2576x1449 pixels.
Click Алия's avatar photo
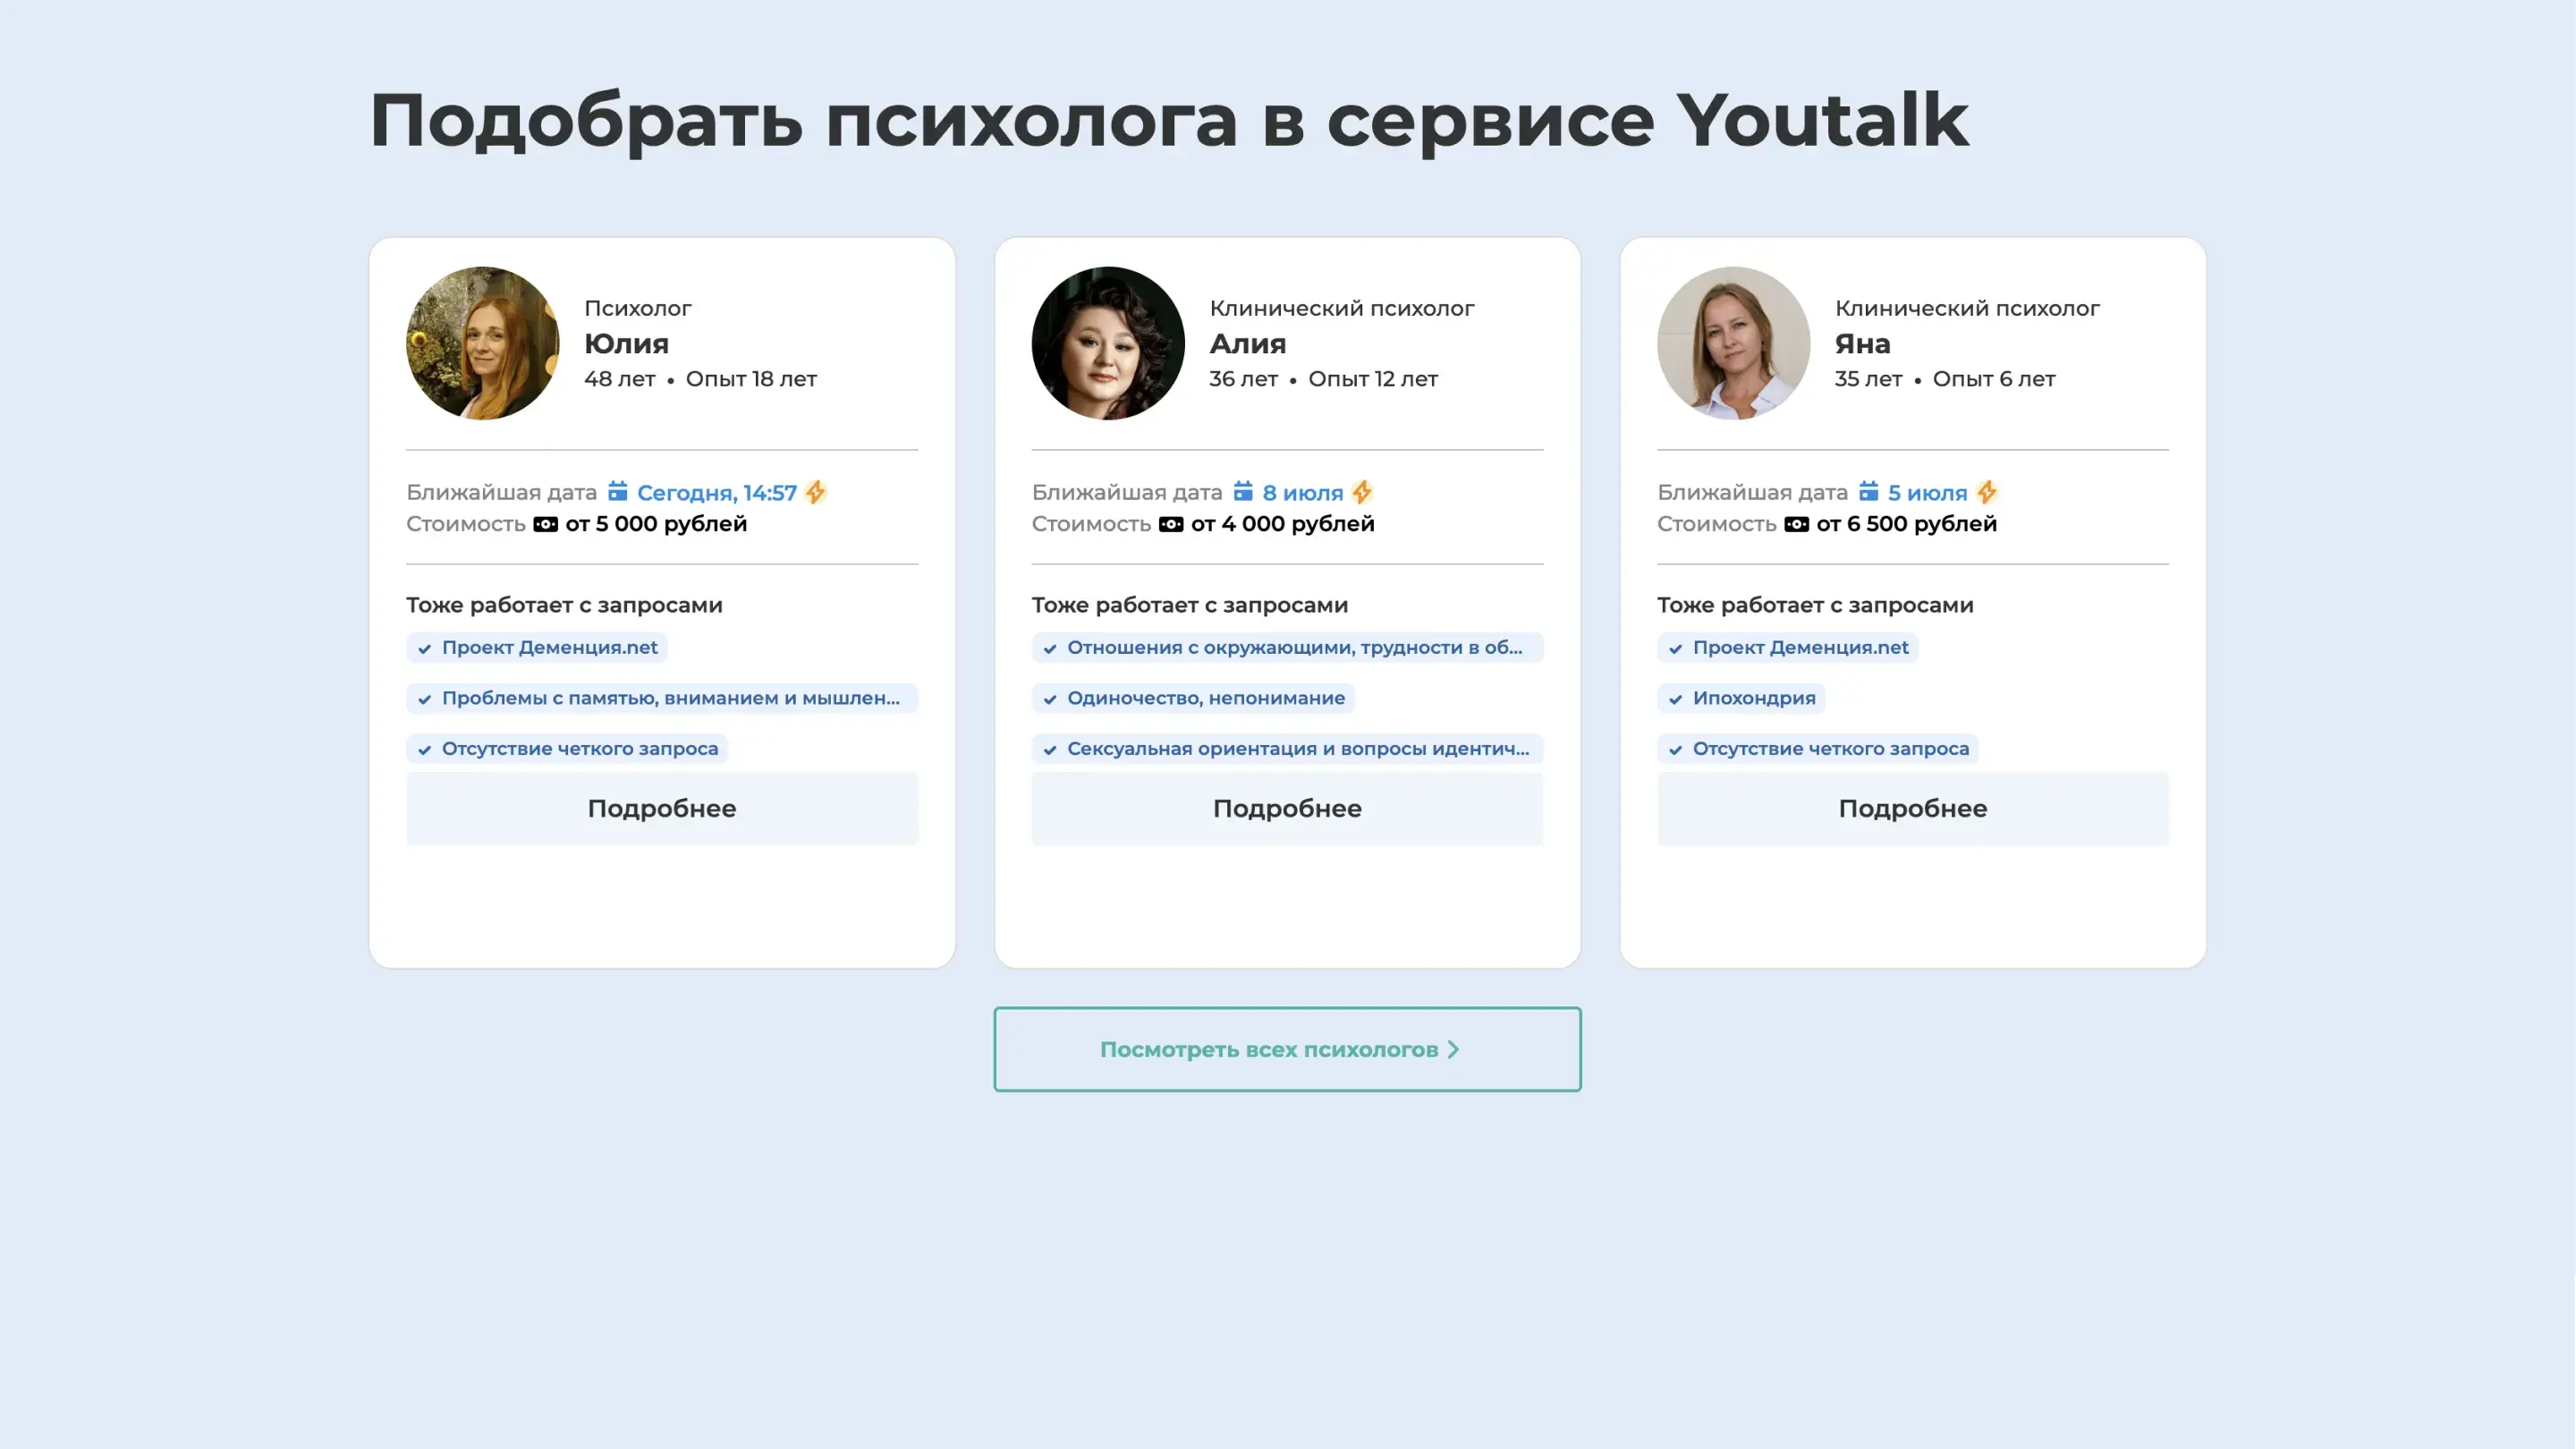coord(1107,343)
